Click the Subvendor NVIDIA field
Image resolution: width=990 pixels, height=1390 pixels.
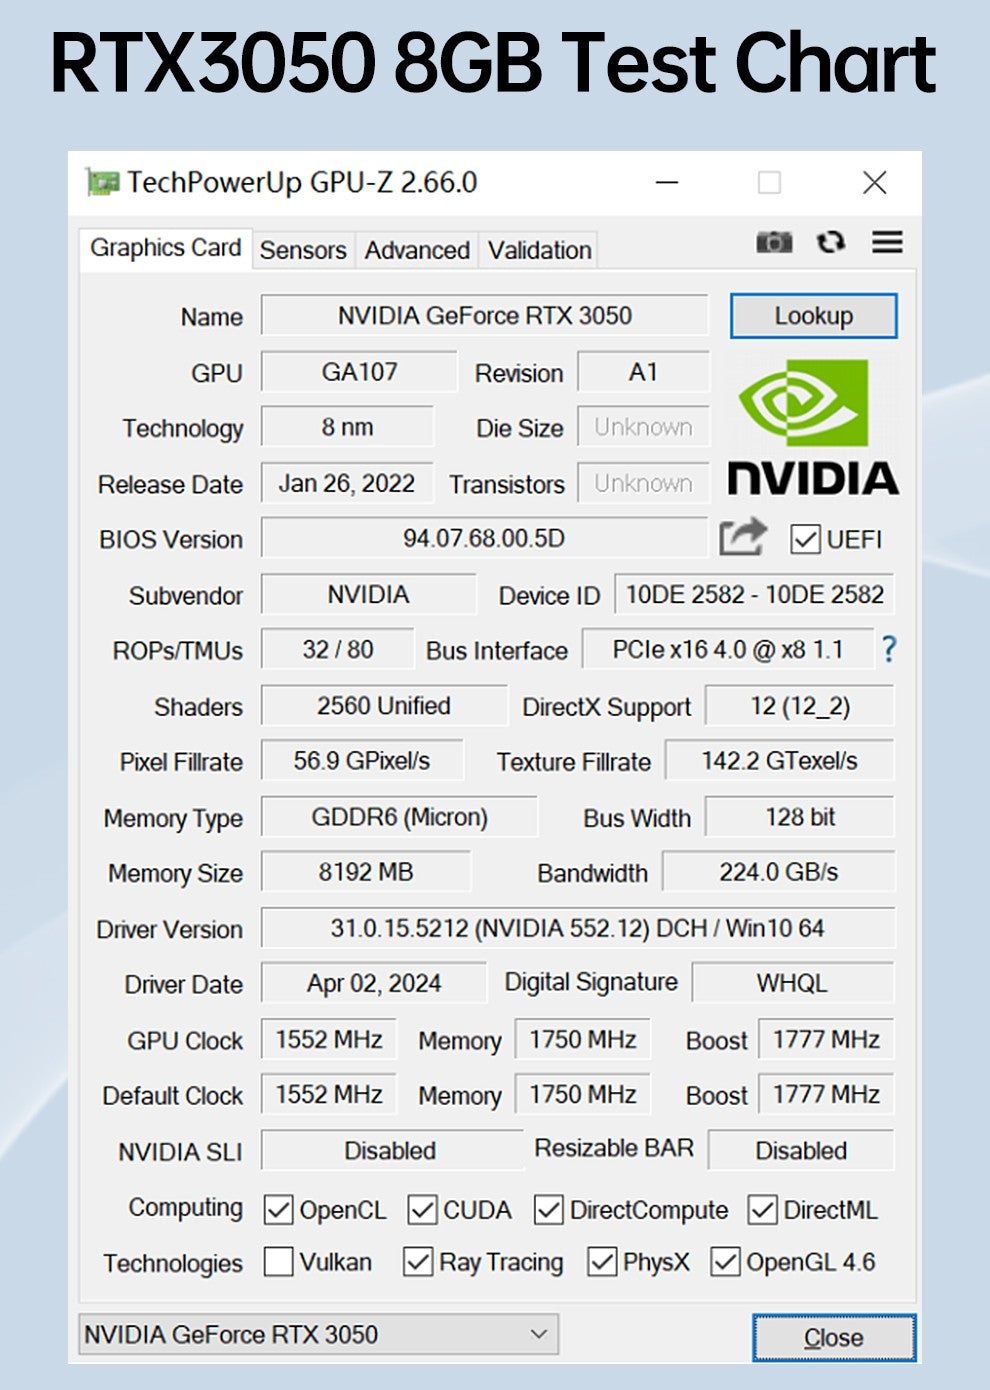point(368,594)
